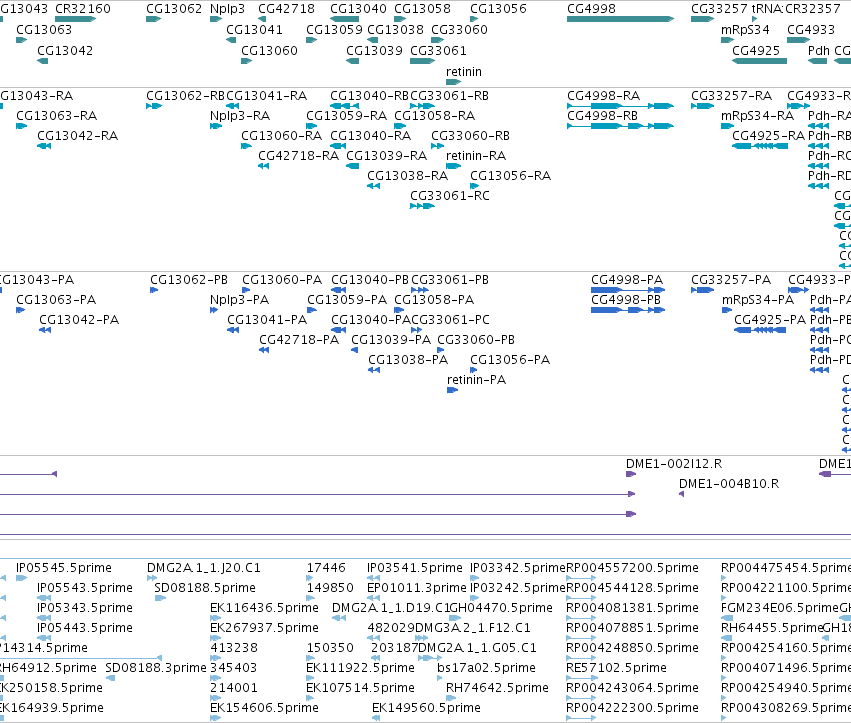Select the CG42718-RA transcript label
Image resolution: width=851 pixels, height=723 pixels.
pos(299,156)
